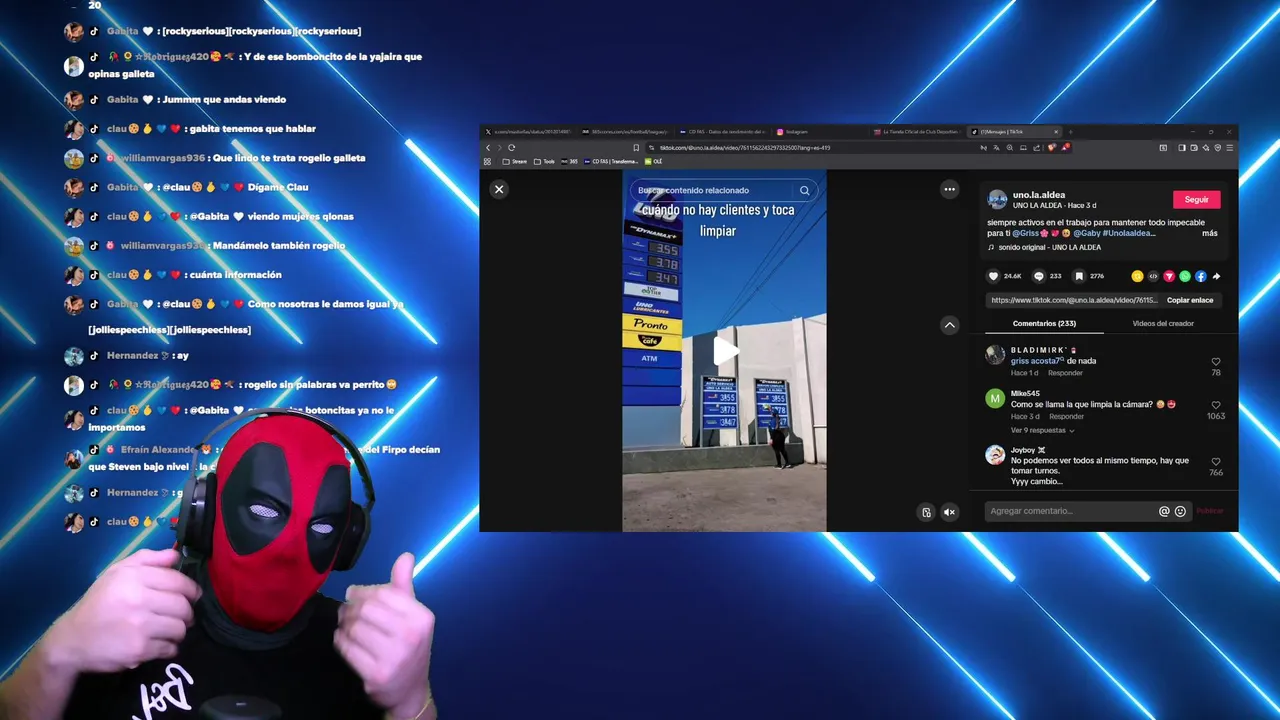The image size is (1280, 720).
Task: Go to previous video with up chevron
Action: tap(950, 325)
